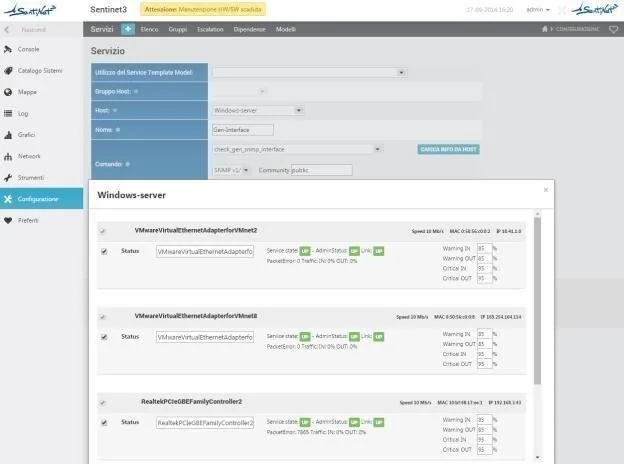Click the favorite heart icon in breadcrumb bar
The height and width of the screenshot is (464, 624).
click(614, 29)
